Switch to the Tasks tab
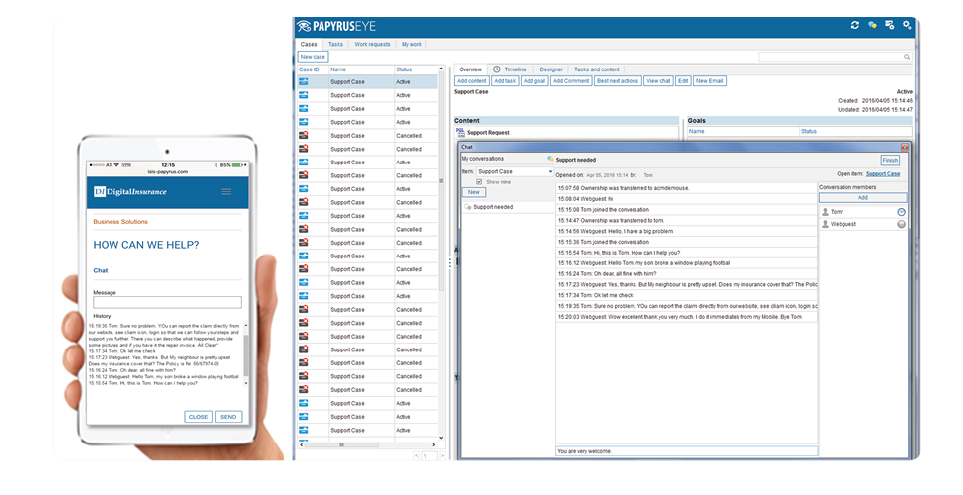This screenshot has height=495, width=963. pyautogui.click(x=335, y=44)
